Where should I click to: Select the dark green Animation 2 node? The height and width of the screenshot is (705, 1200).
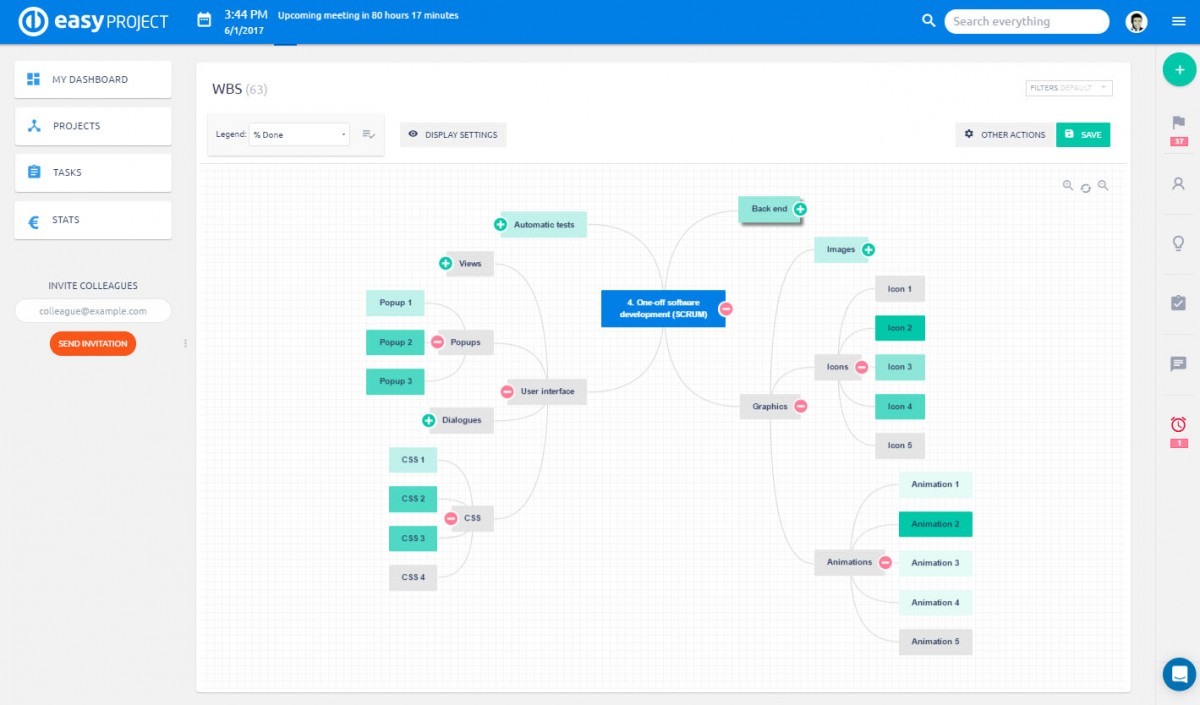coord(935,524)
